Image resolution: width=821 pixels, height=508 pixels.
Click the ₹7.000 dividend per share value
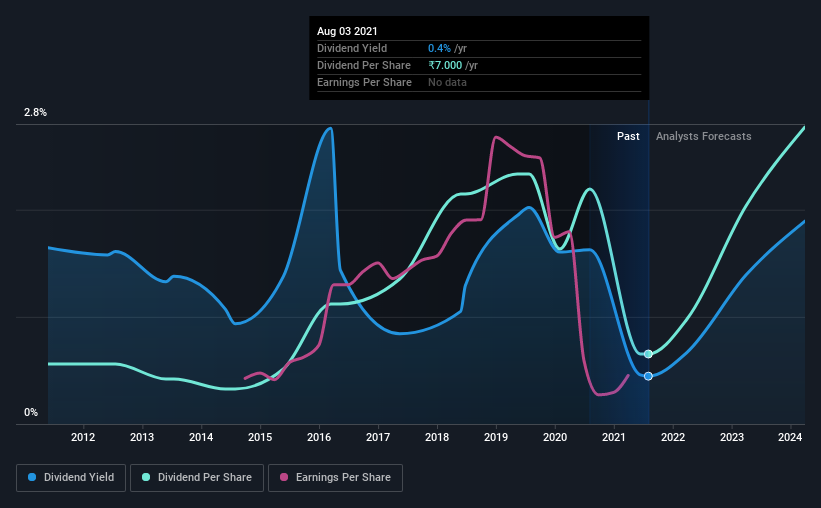445,65
